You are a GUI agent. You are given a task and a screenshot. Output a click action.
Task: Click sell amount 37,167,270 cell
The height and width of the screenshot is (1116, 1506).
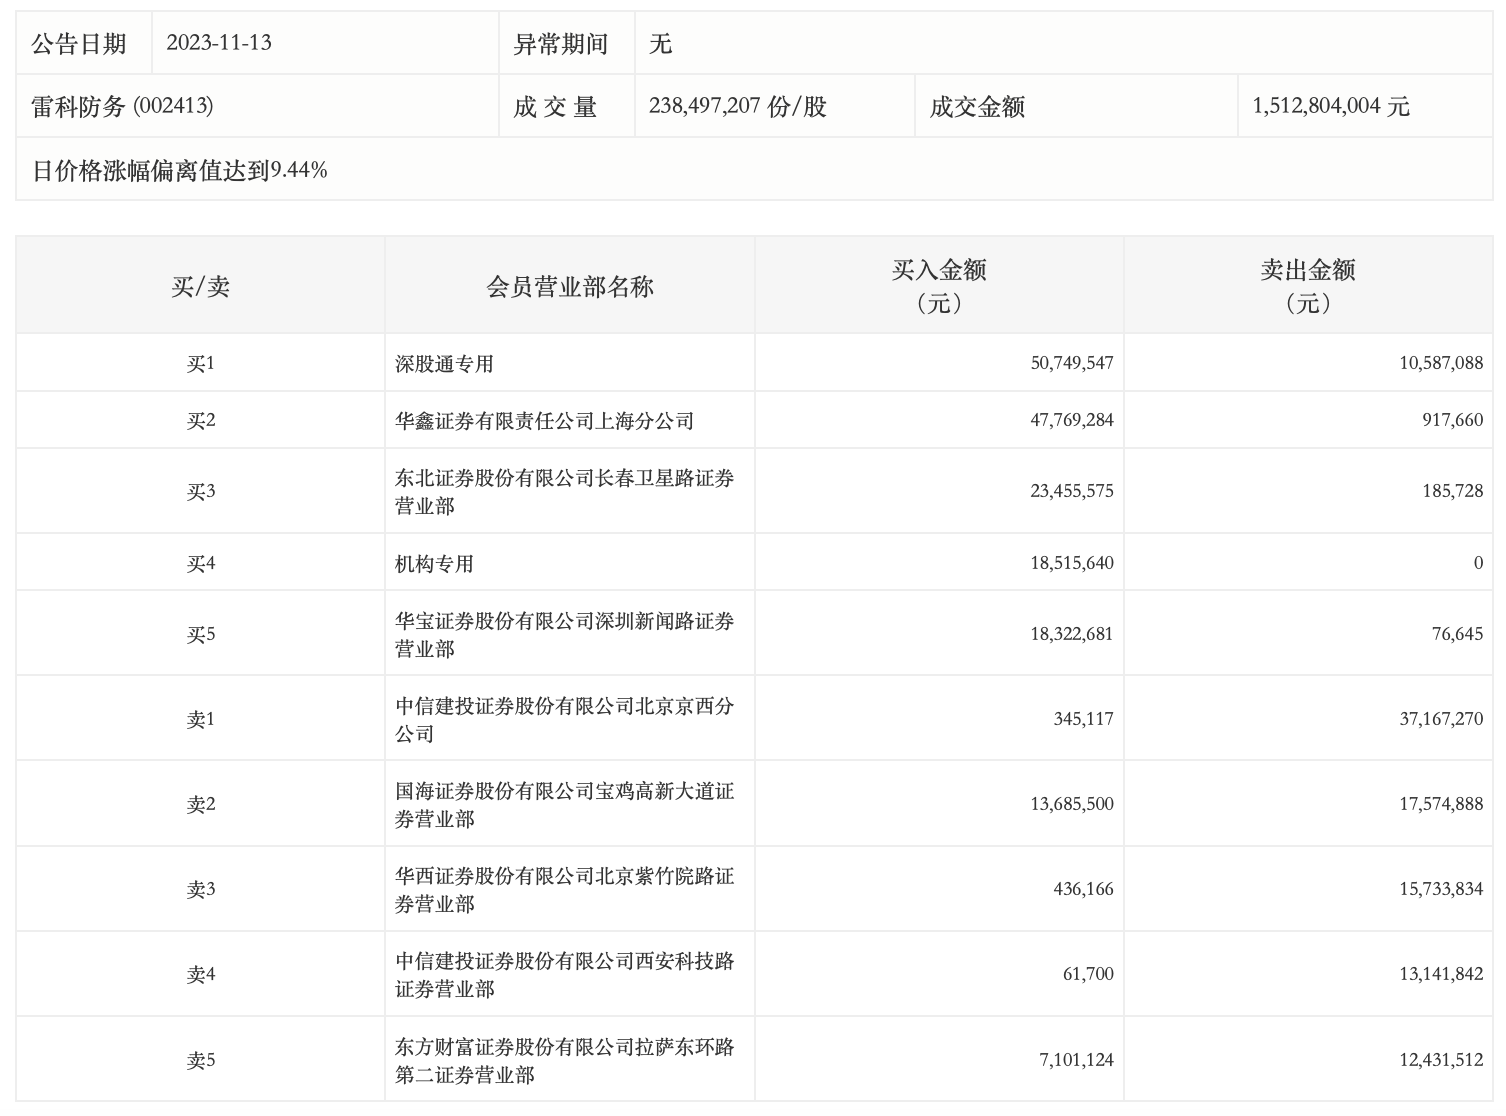click(1440, 719)
